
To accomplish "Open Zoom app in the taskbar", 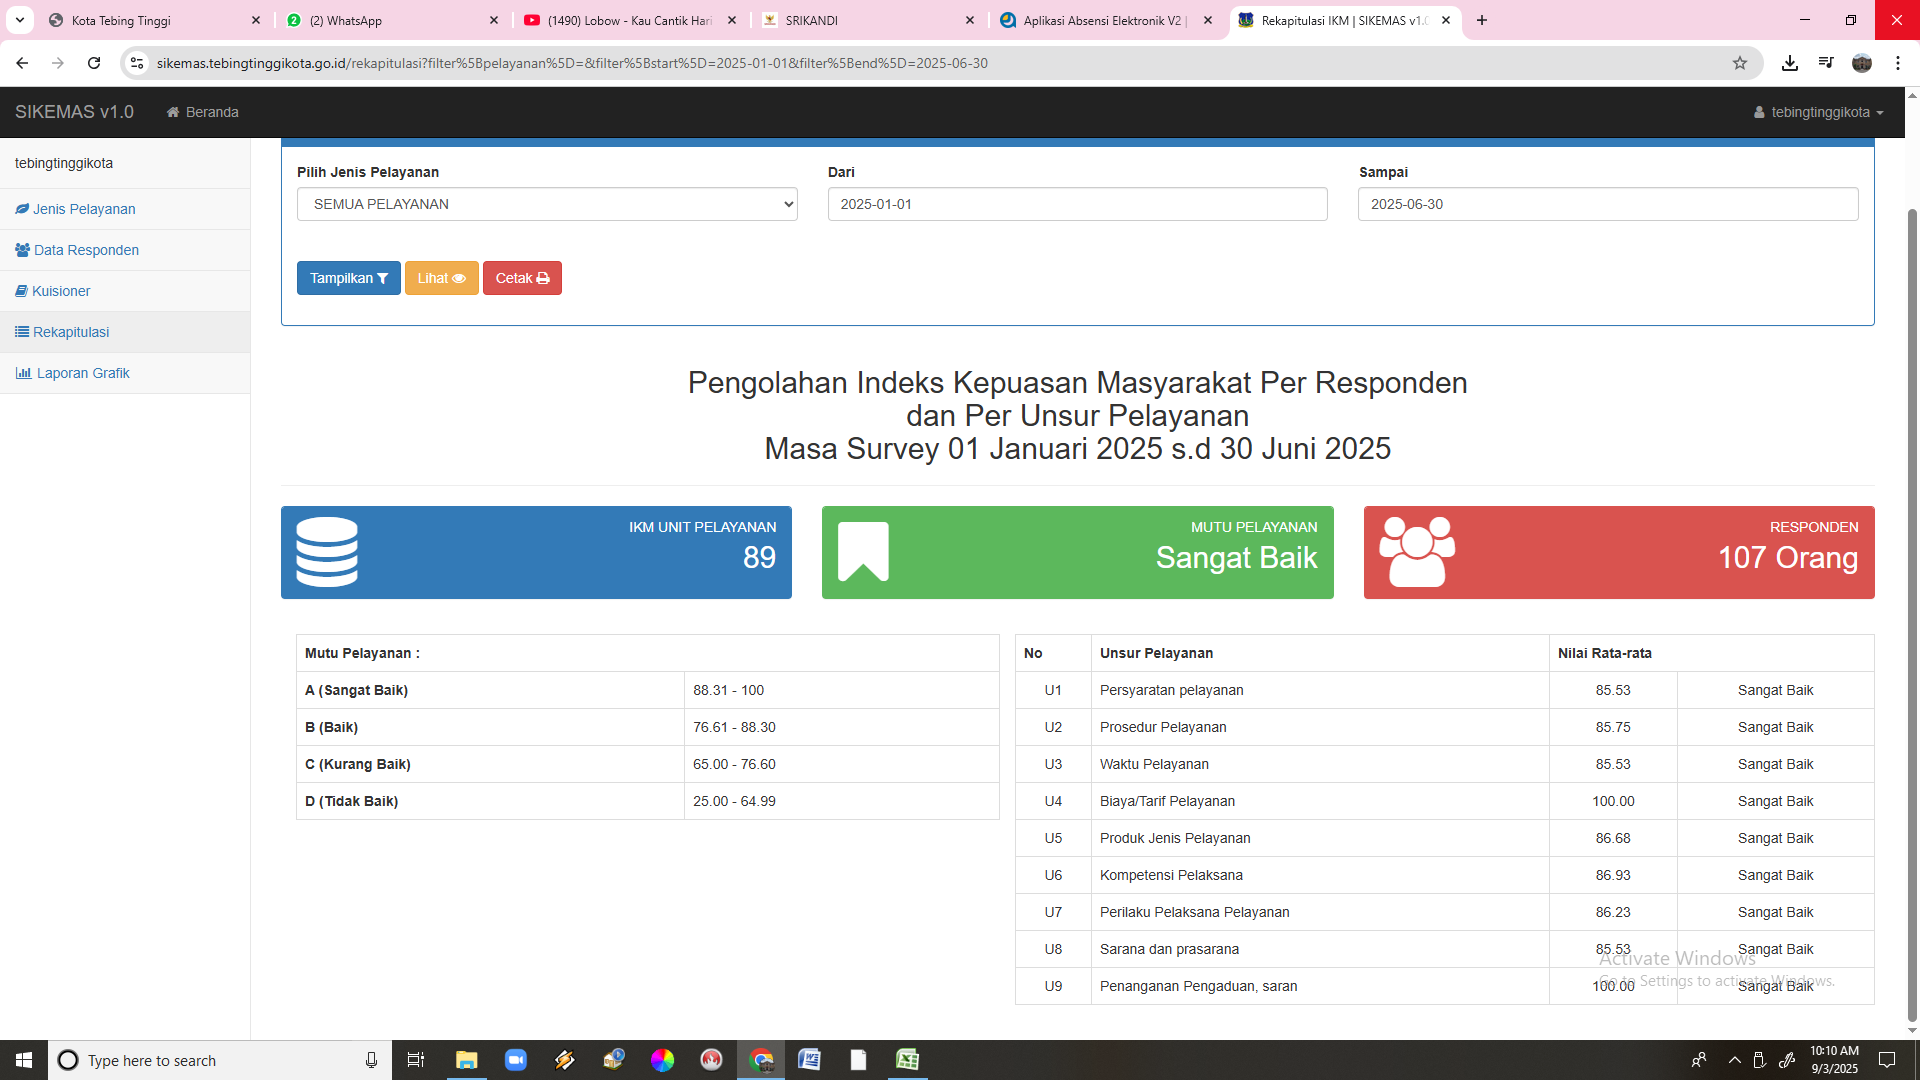I will click(x=516, y=1060).
